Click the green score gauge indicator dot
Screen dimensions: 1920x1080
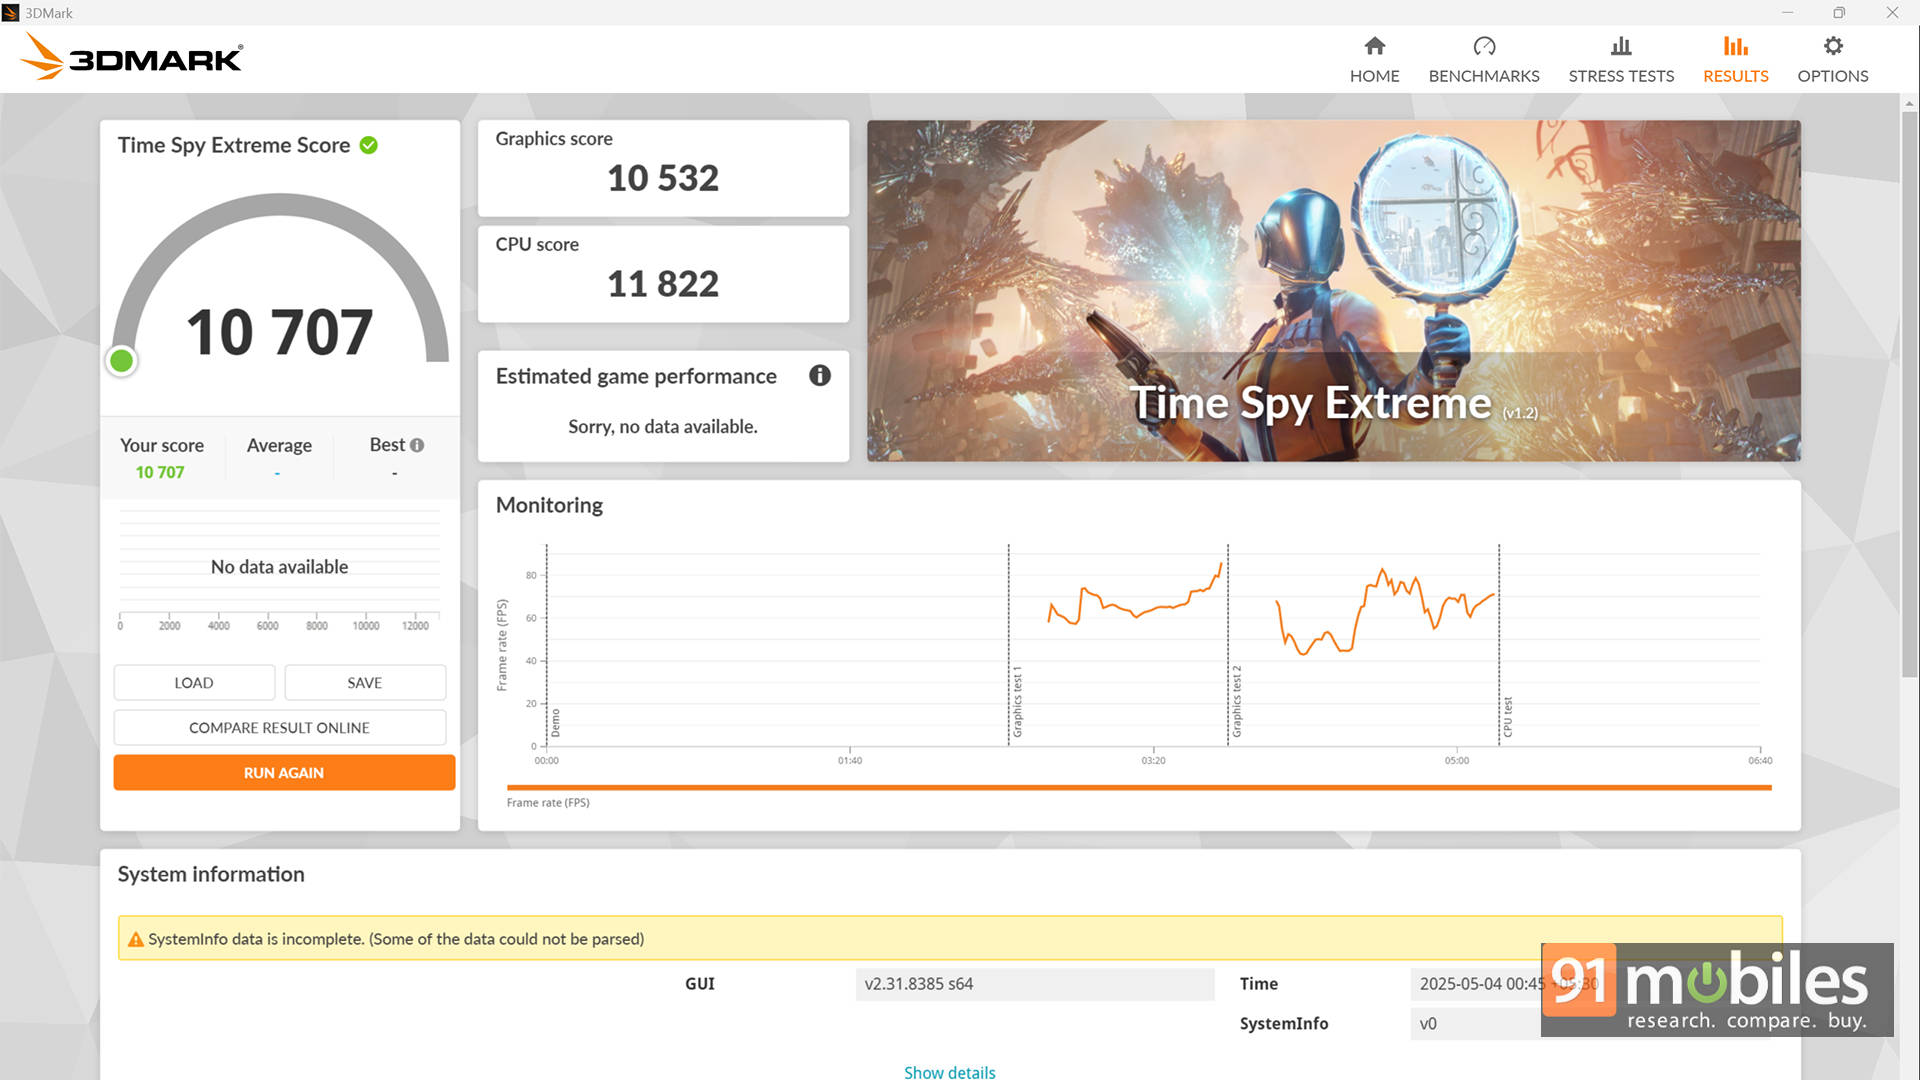[122, 360]
